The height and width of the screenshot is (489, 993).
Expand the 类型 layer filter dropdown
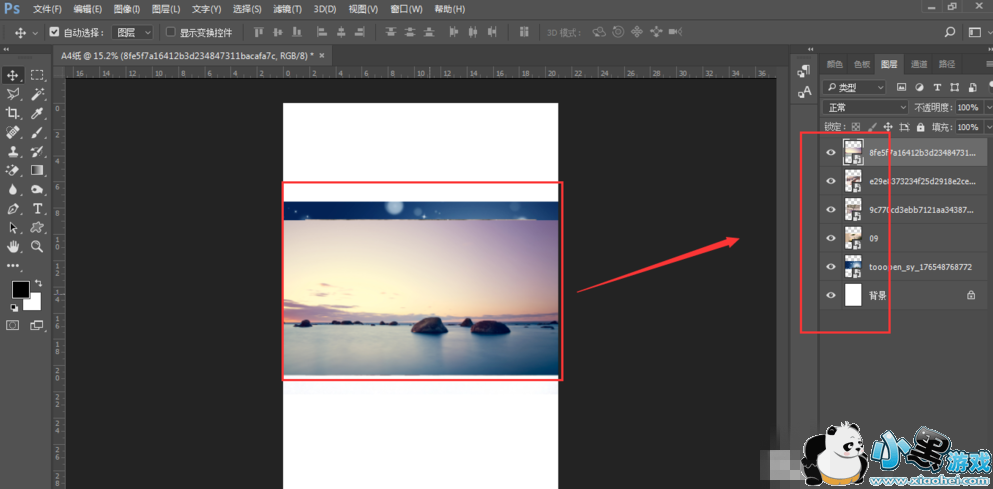pos(855,88)
